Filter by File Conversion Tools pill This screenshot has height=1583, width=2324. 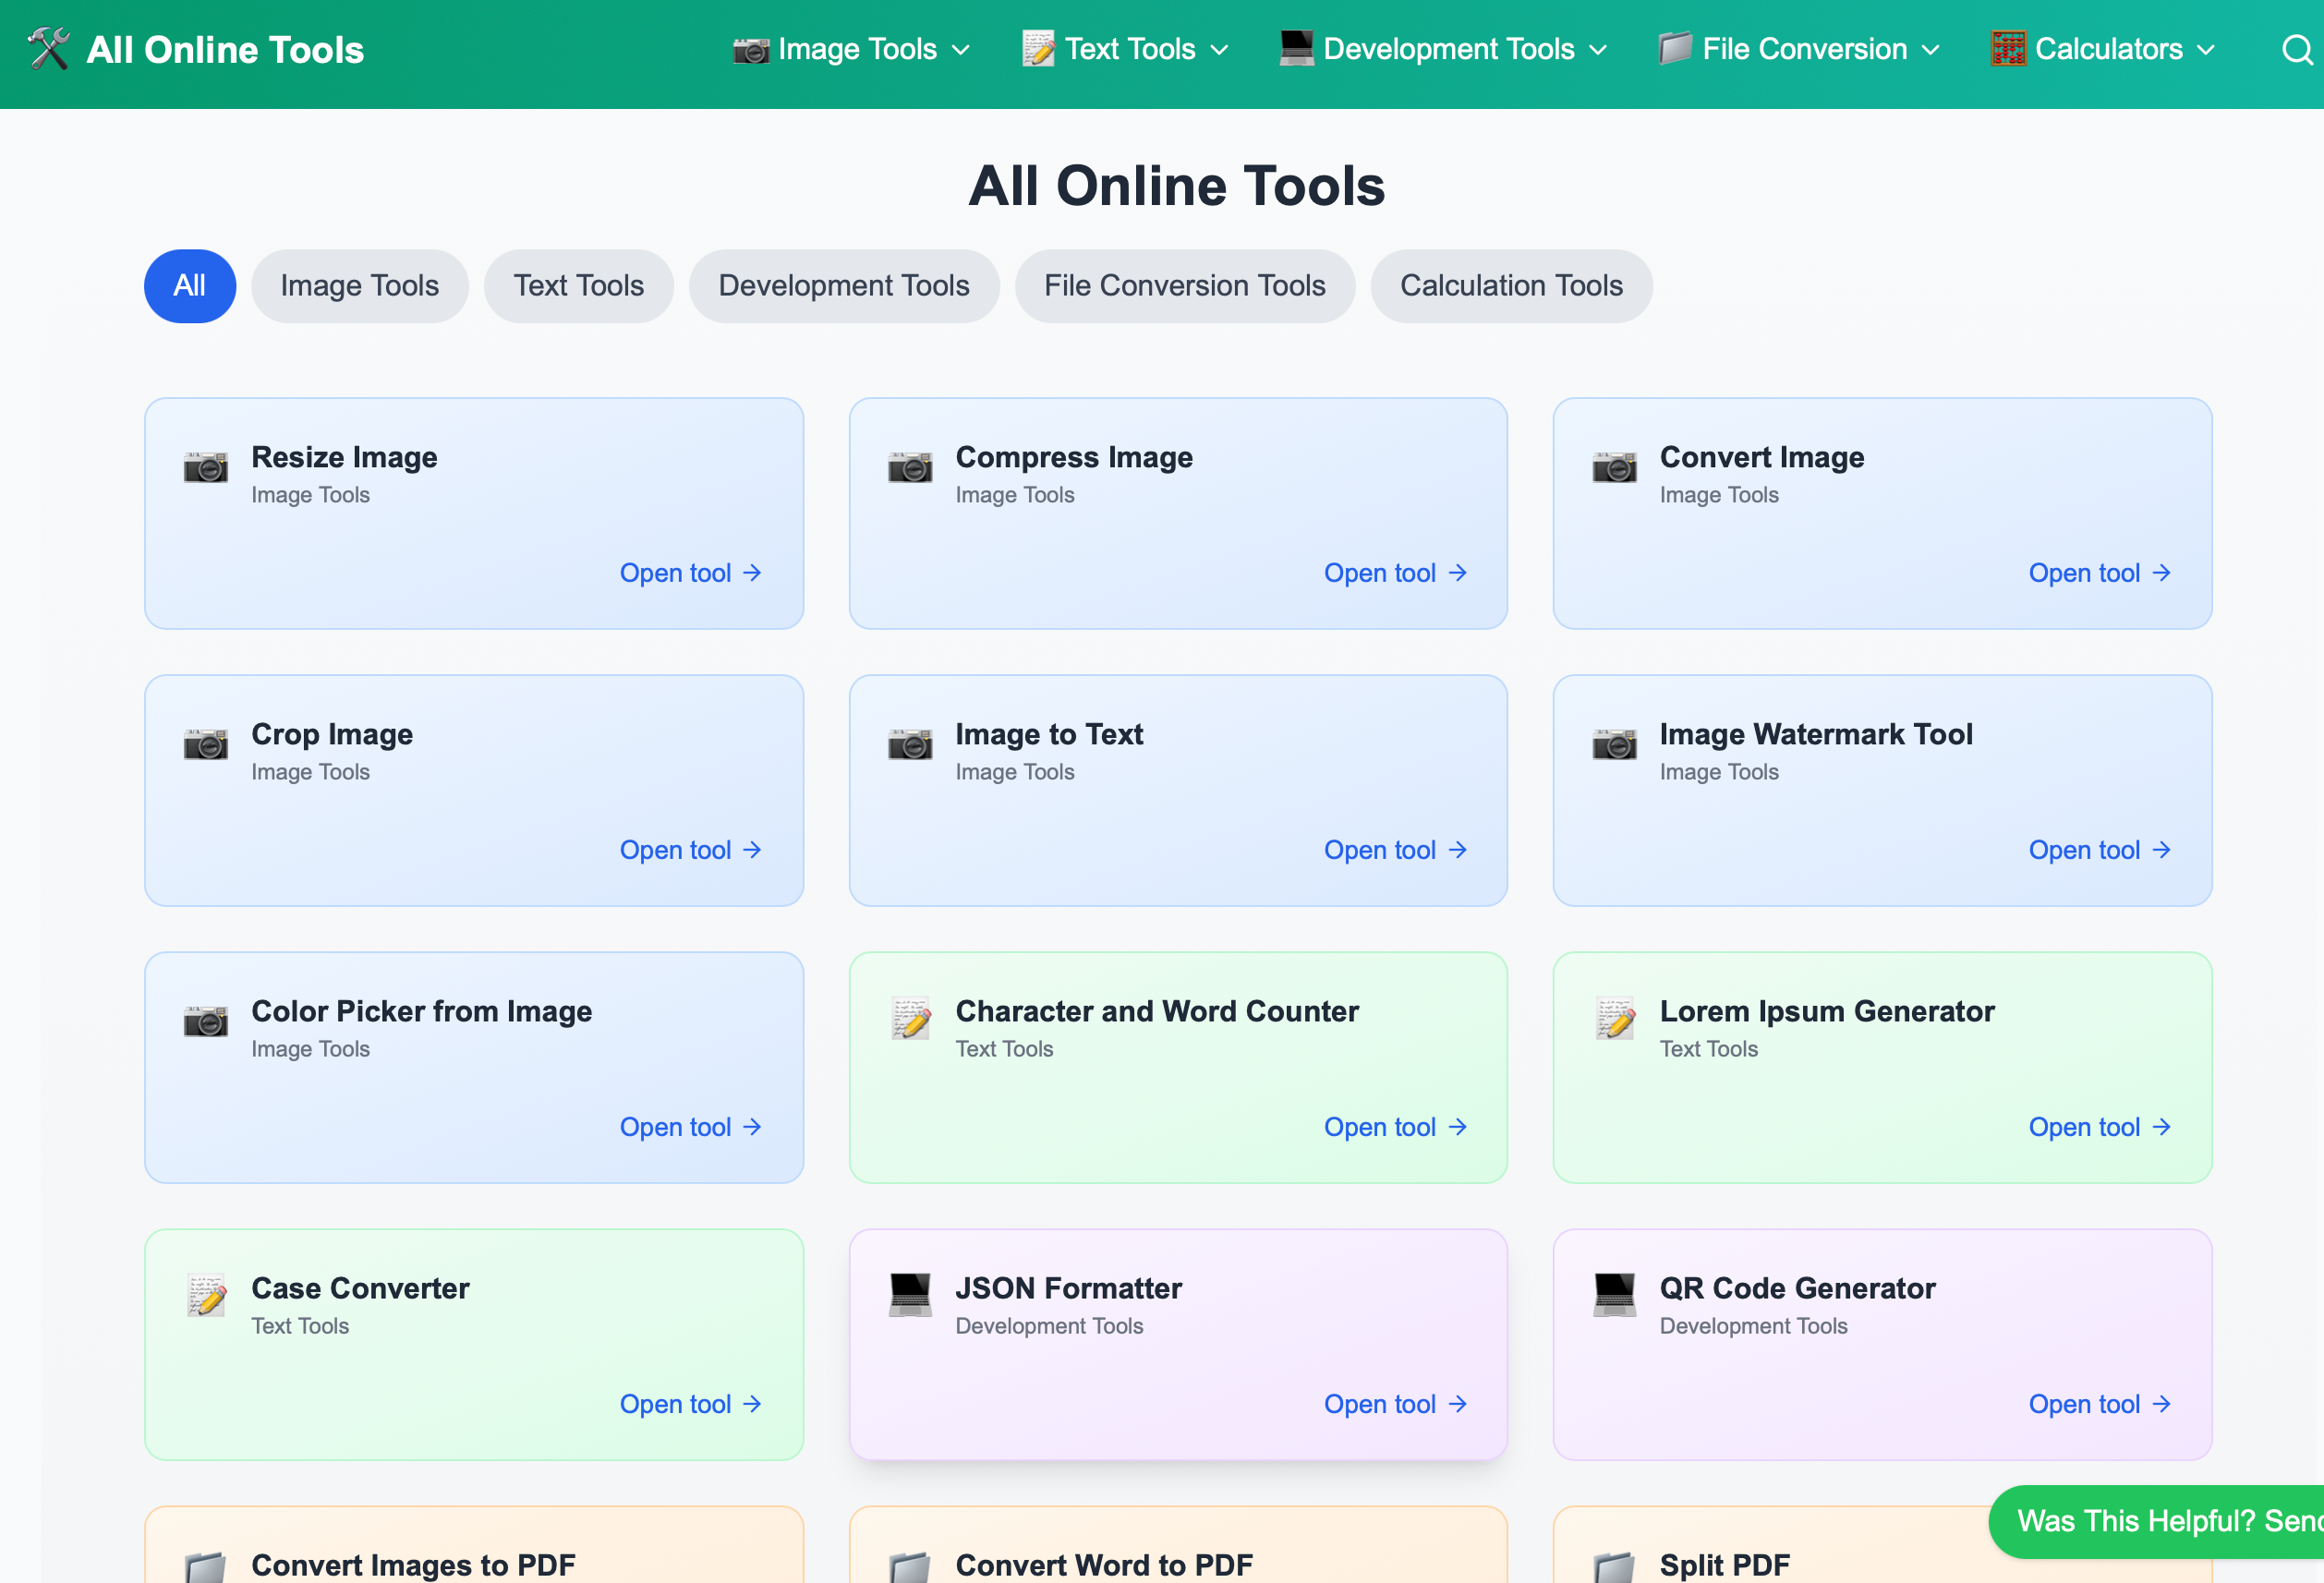[x=1185, y=286]
